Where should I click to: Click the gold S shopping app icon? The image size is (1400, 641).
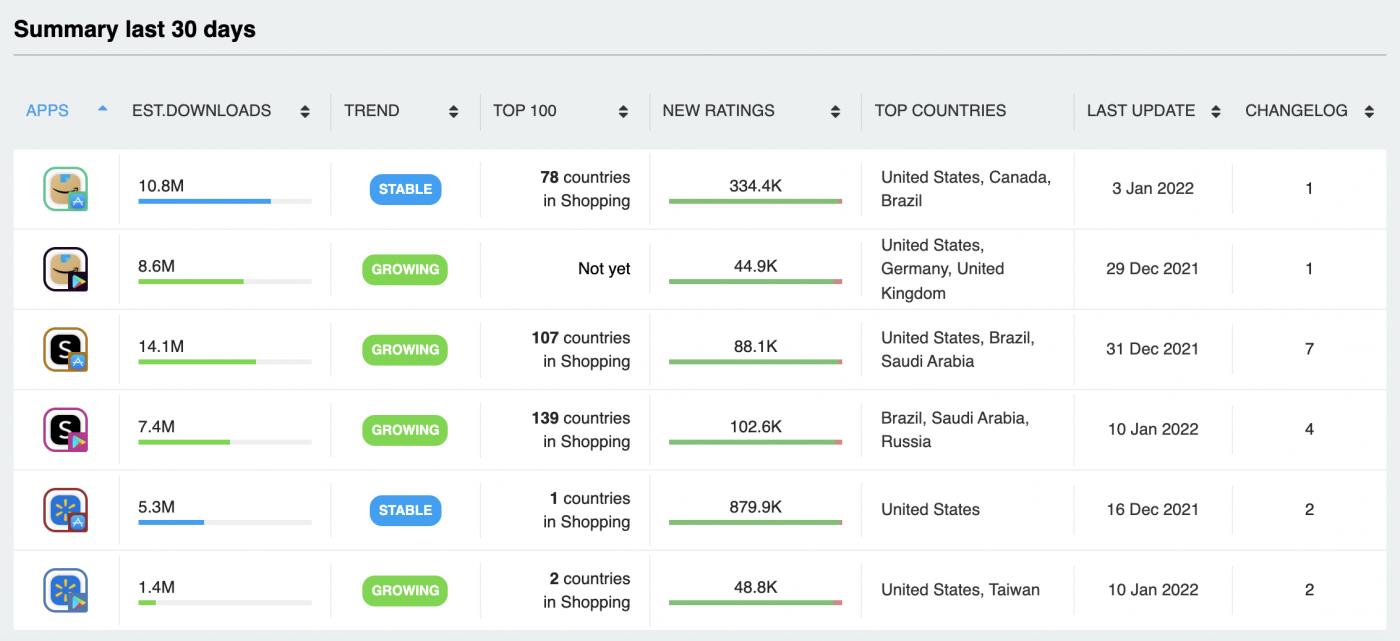[x=65, y=349]
